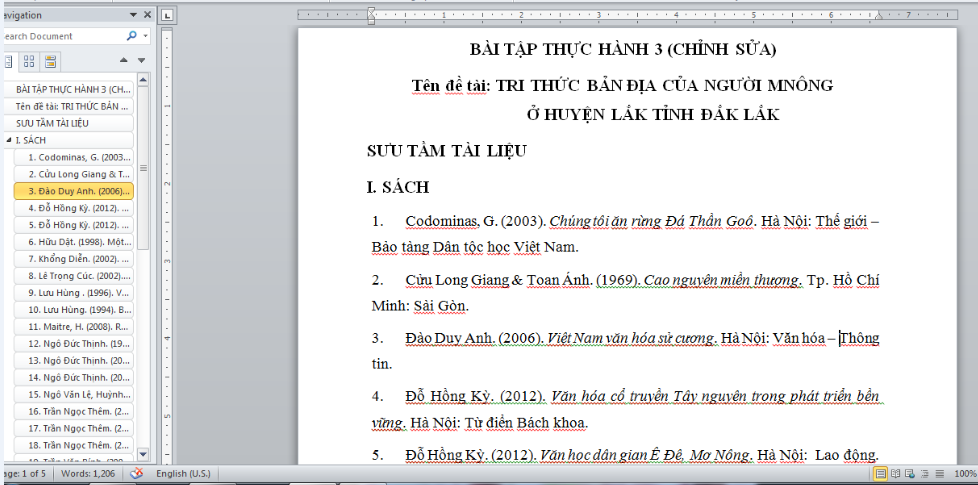Select Tên đề tài heading in navigation

69,107
